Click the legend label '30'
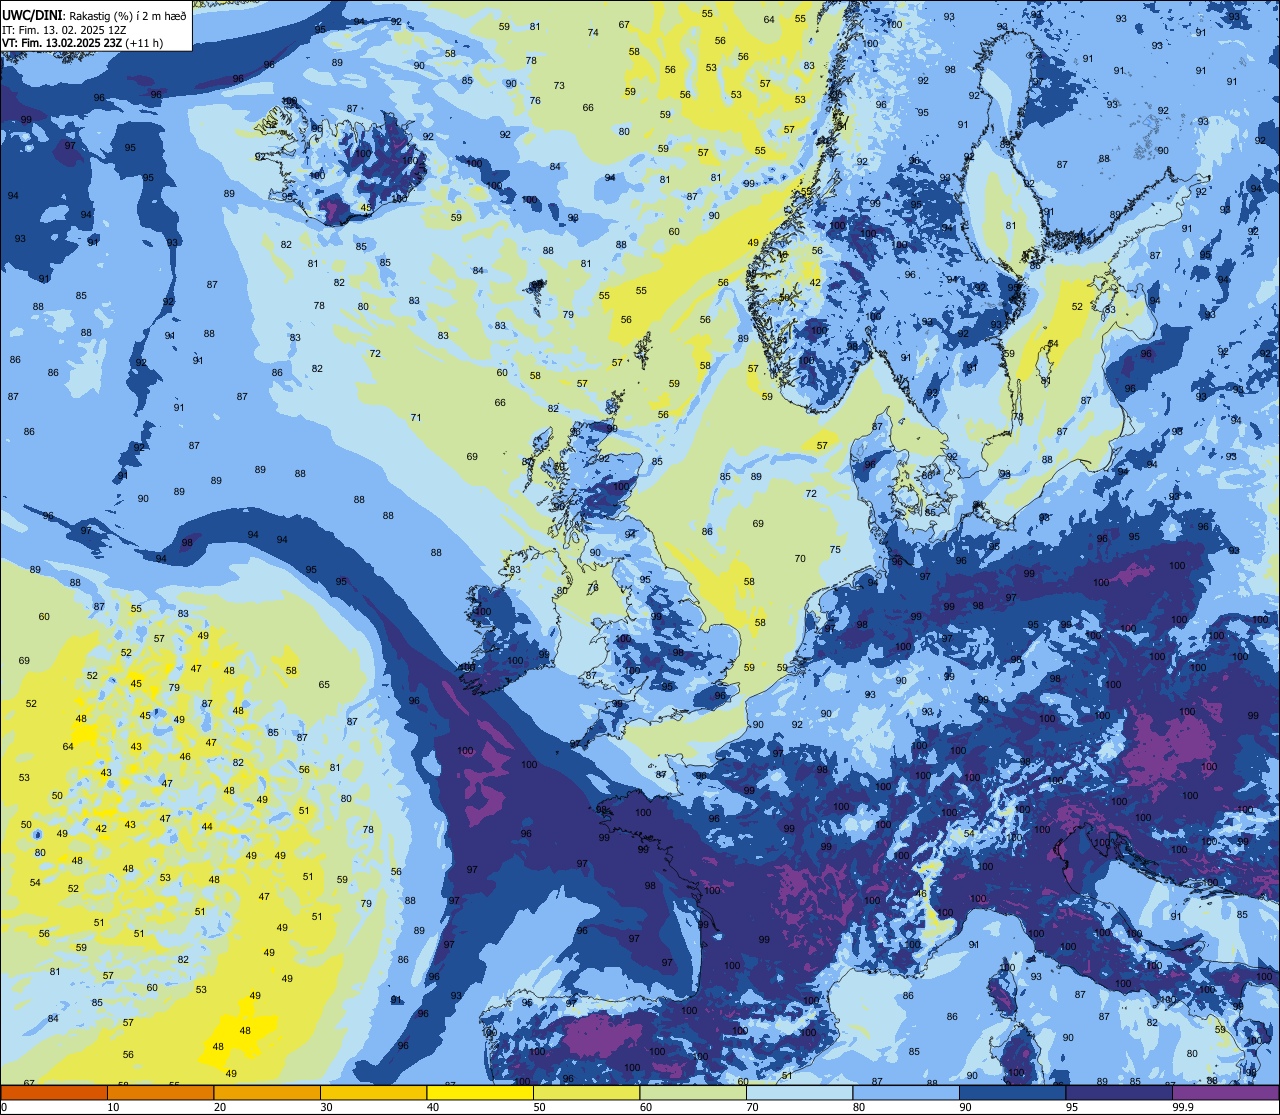Screen dimensions: 1280x1115 (x=326, y=1107)
